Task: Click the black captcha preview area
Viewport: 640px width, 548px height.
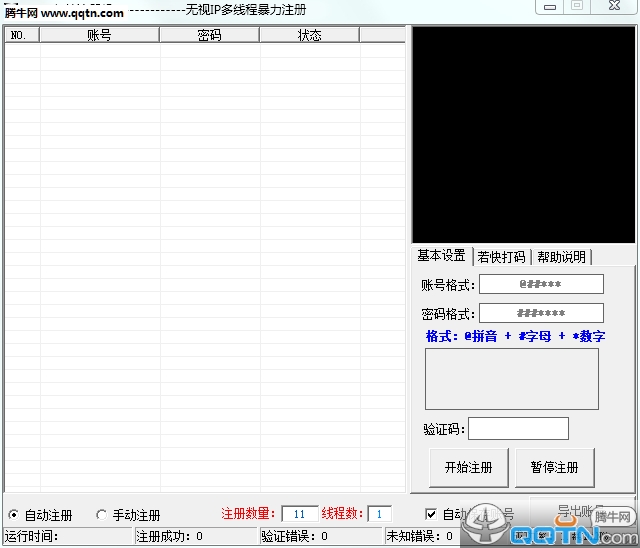Action: (524, 135)
